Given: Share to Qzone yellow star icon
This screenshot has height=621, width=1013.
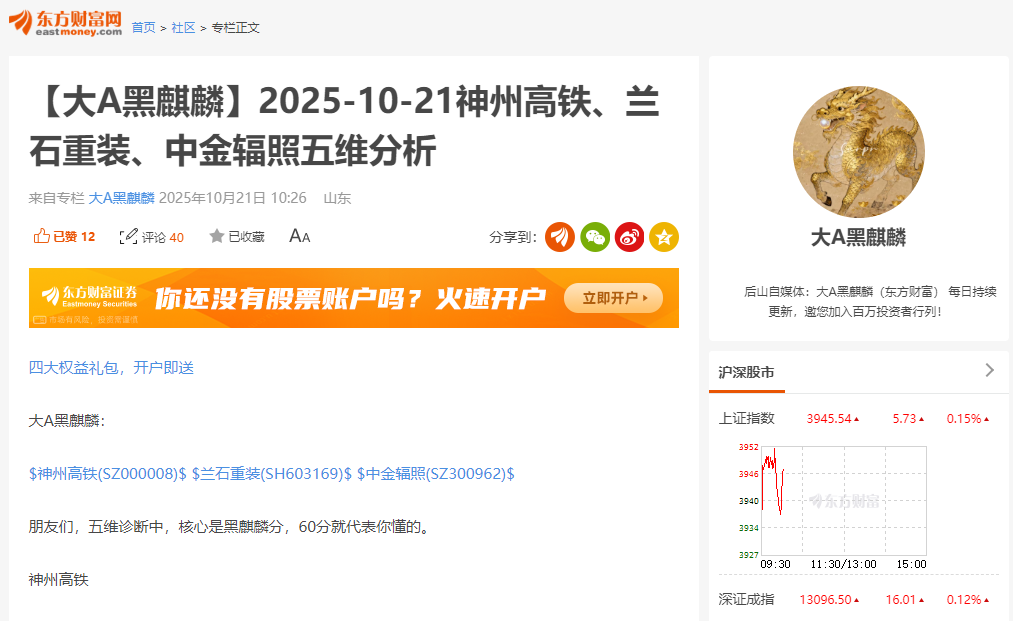Looking at the screenshot, I should [664, 237].
